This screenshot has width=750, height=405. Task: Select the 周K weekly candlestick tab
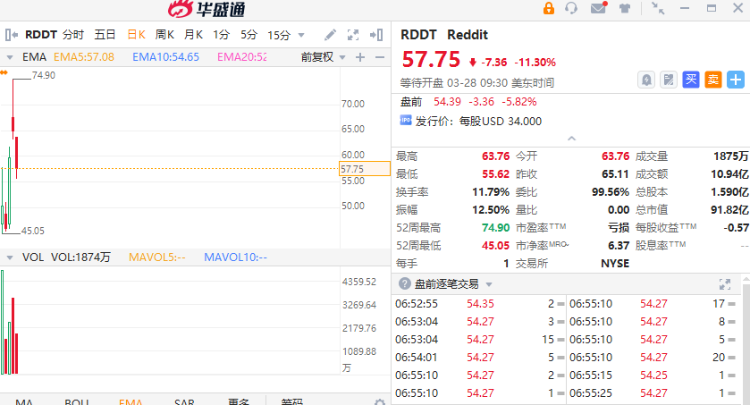pyautogui.click(x=165, y=34)
